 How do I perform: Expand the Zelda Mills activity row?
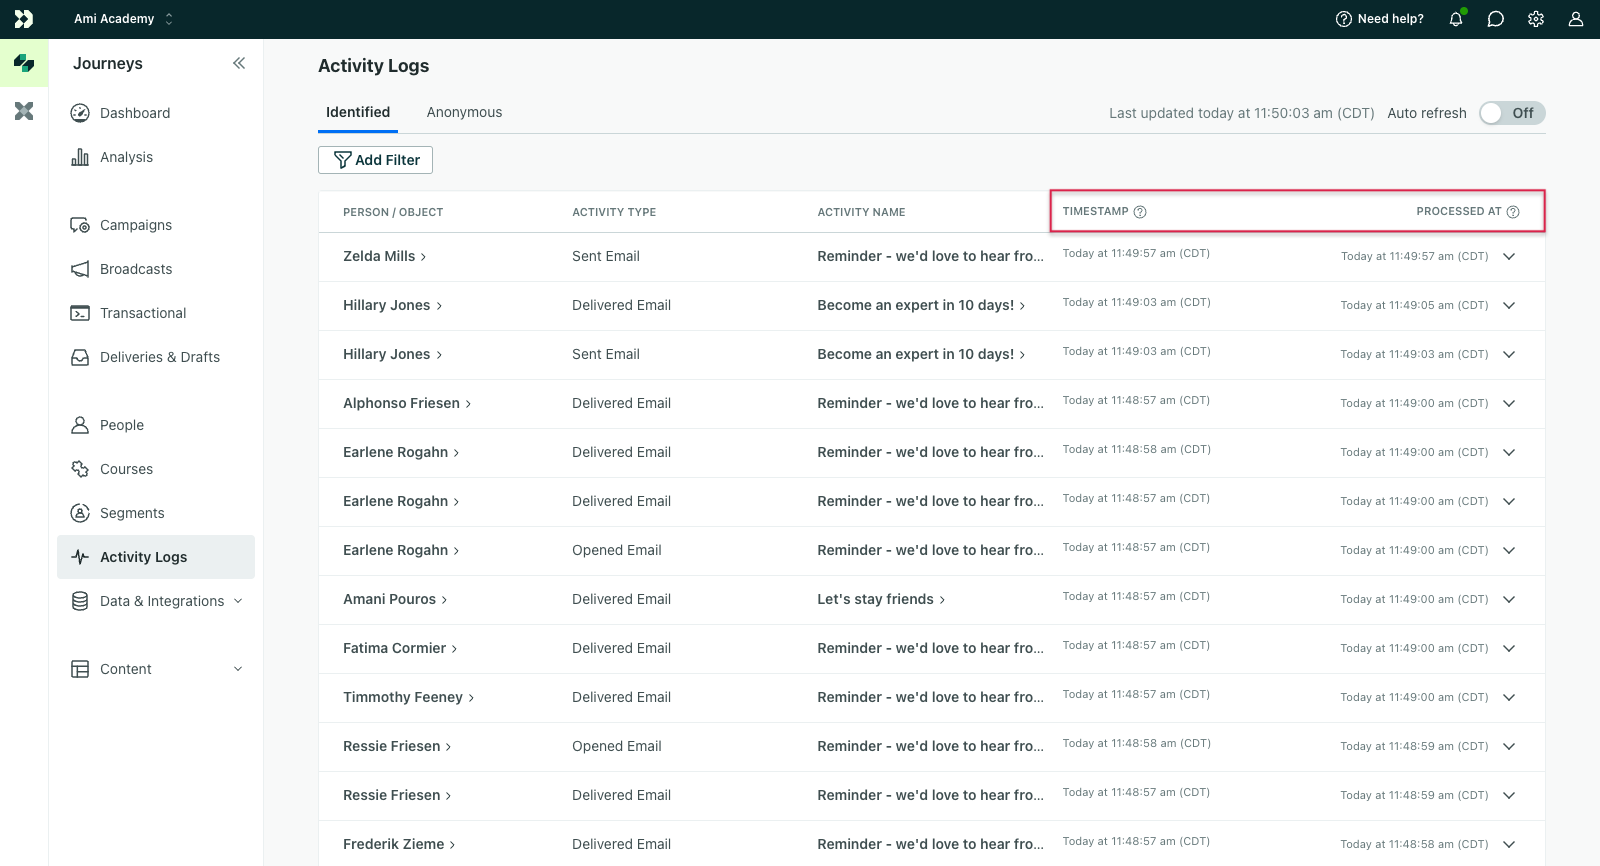point(1509,256)
